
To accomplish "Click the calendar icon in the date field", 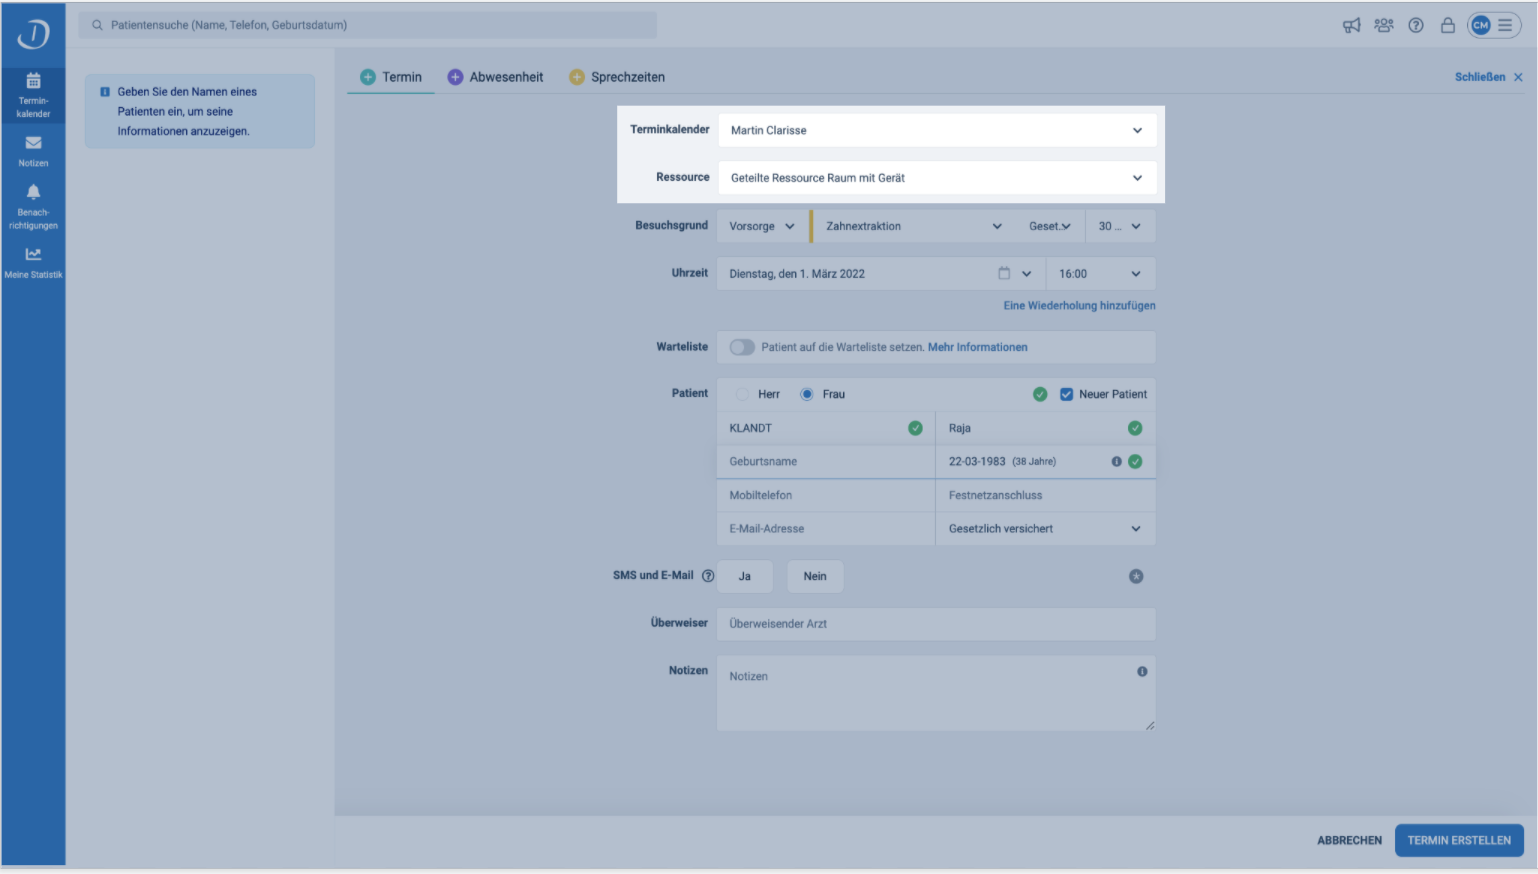I will (1004, 273).
